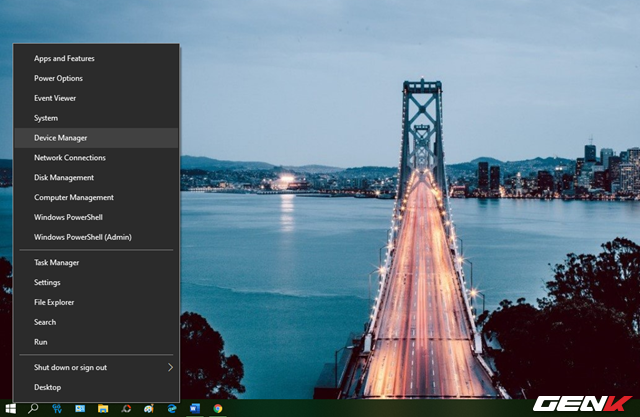The image size is (640, 417).
Task: Open Google Chrome from the taskbar
Action: click(x=218, y=408)
